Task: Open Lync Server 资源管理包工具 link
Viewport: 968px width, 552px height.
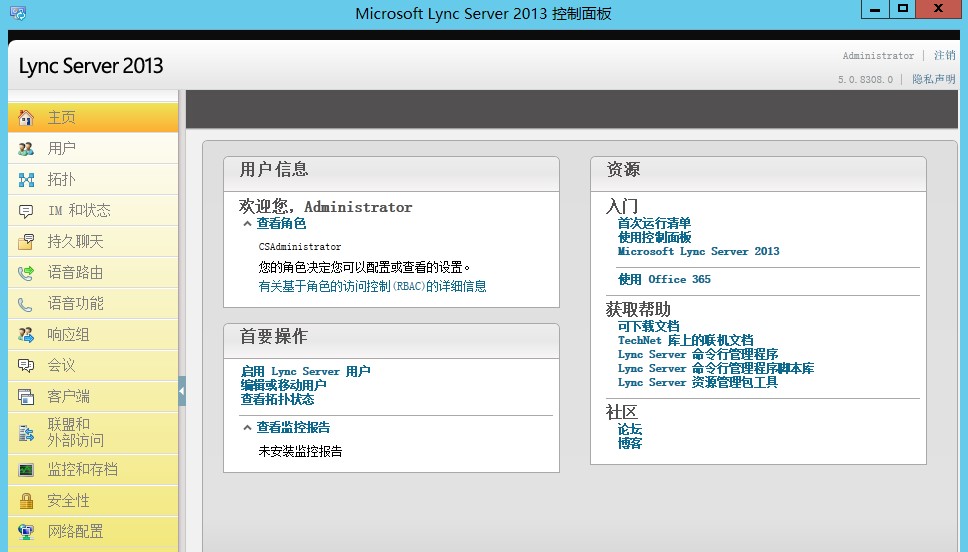Action: pyautogui.click(x=698, y=383)
